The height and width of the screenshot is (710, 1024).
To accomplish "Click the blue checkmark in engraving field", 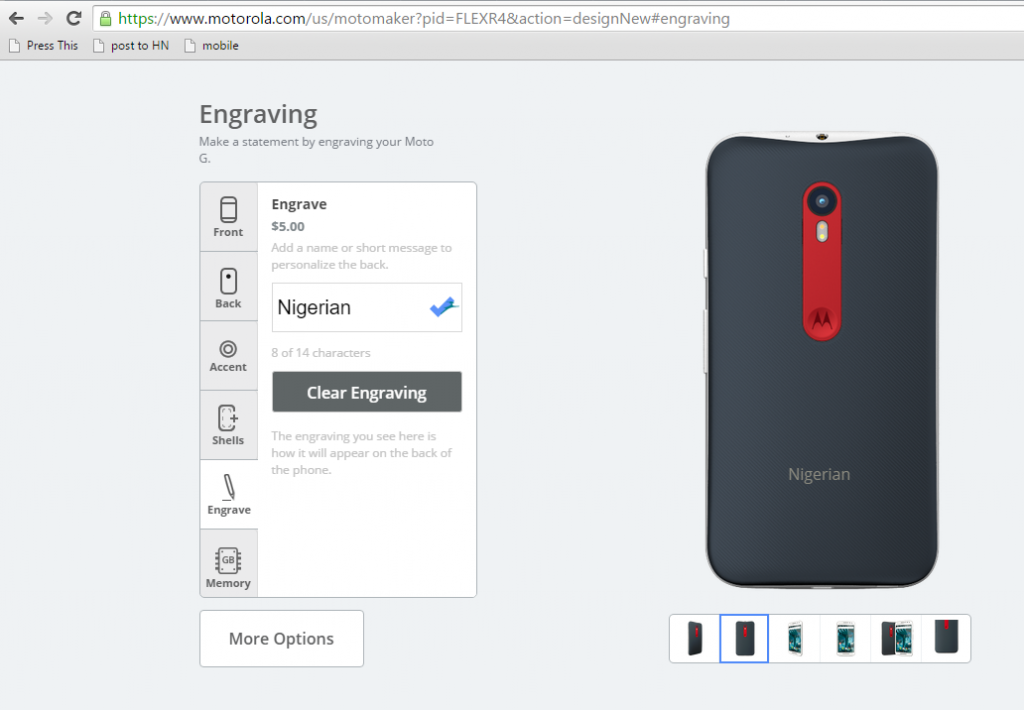I will (x=443, y=306).
